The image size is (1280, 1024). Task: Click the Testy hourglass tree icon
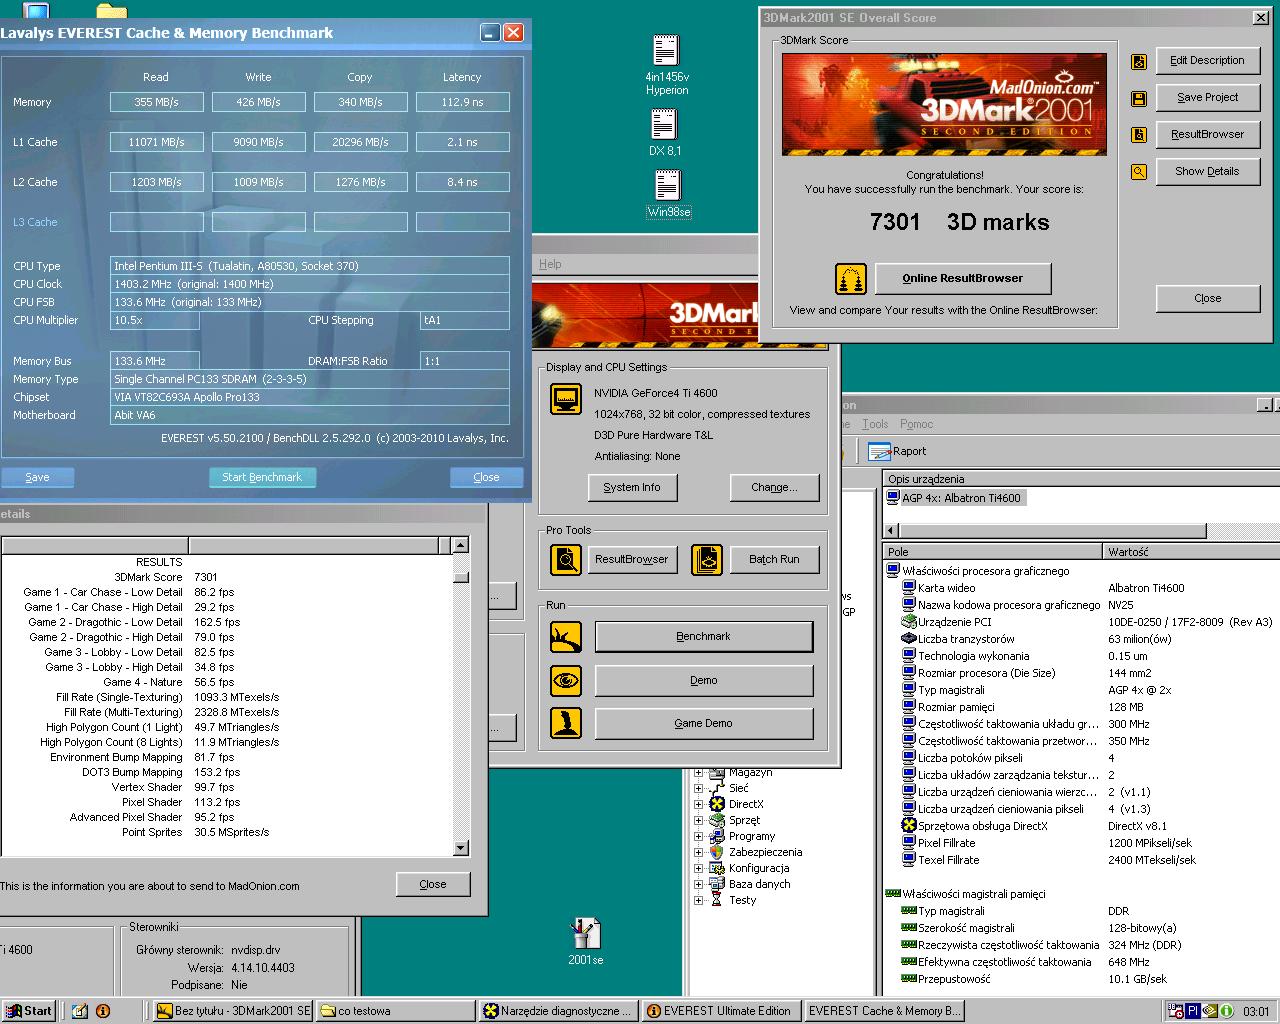(x=717, y=900)
